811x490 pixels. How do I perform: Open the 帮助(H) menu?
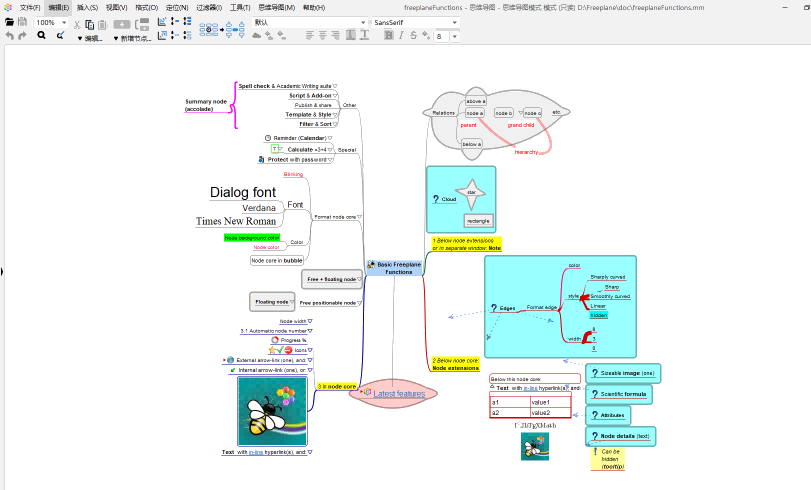pos(314,8)
